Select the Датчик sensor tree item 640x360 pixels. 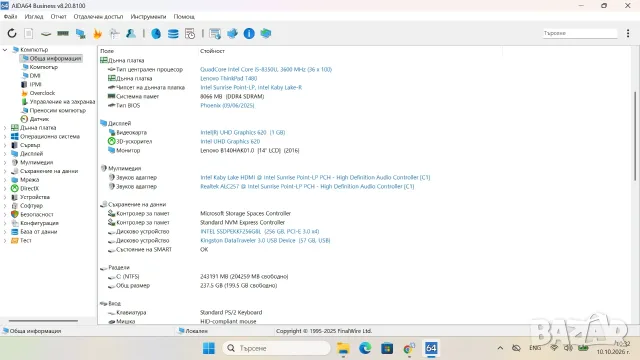coord(39,119)
